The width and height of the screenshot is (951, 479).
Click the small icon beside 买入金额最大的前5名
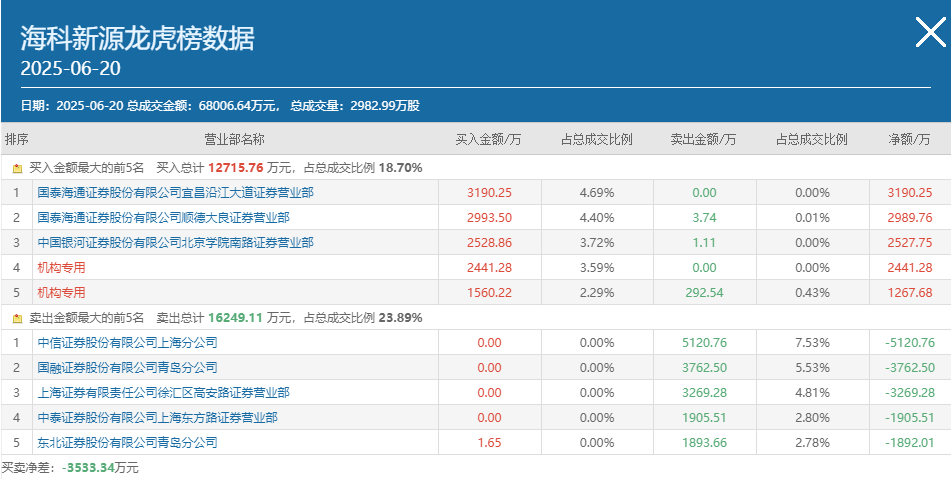(x=17, y=169)
